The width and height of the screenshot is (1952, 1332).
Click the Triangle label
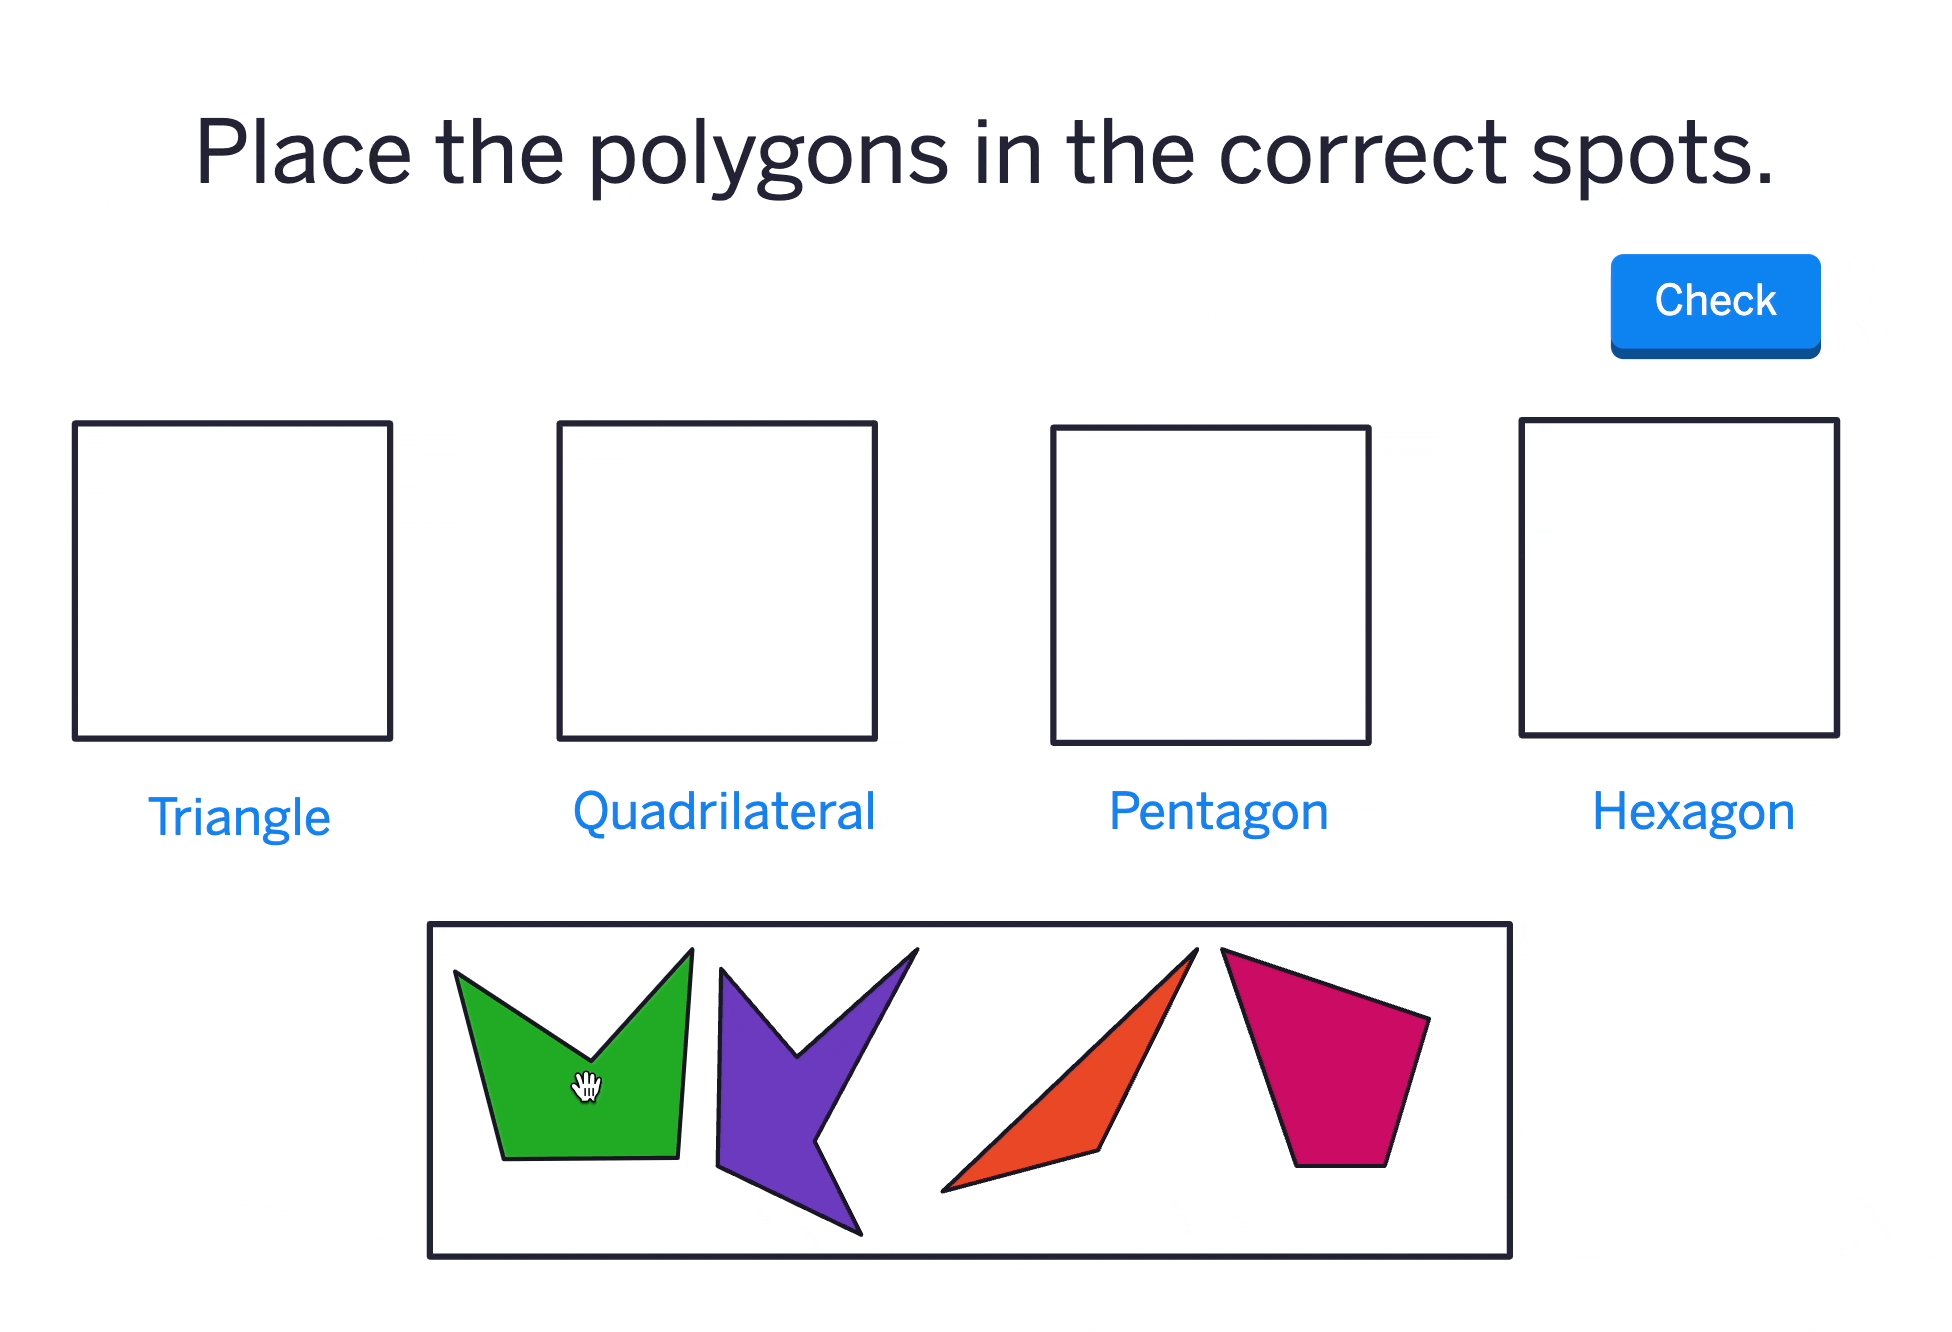click(x=239, y=817)
